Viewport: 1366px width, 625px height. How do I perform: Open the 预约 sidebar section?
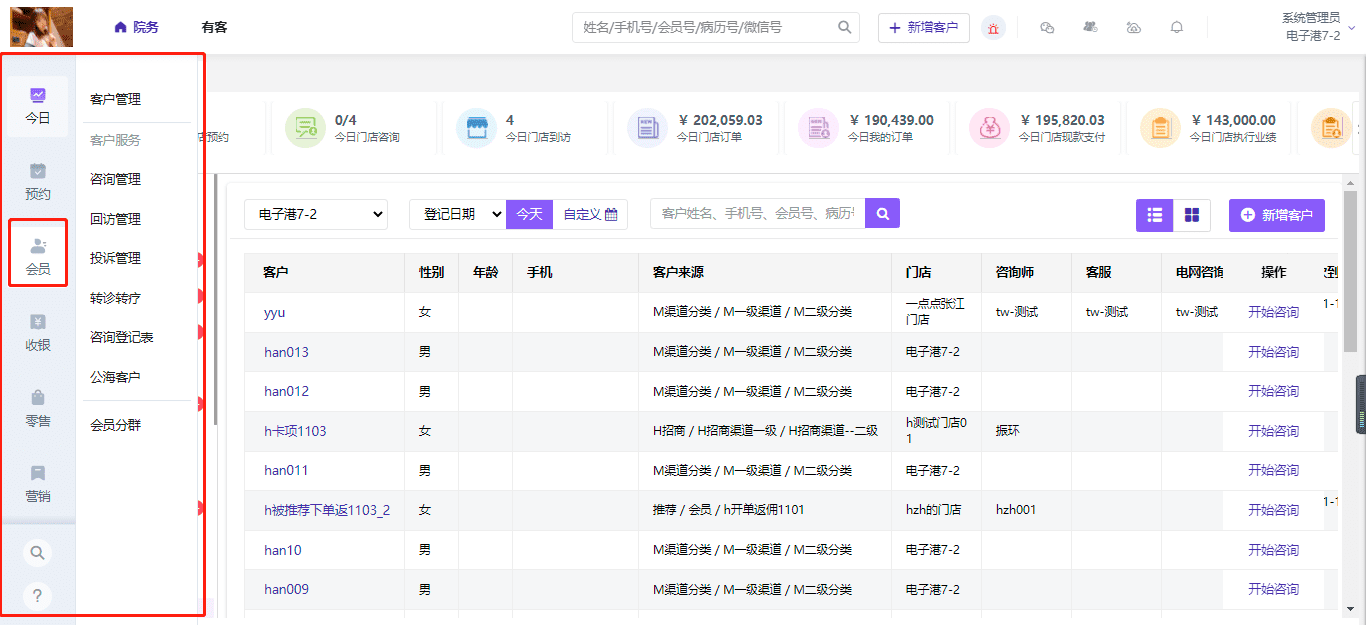pos(38,181)
